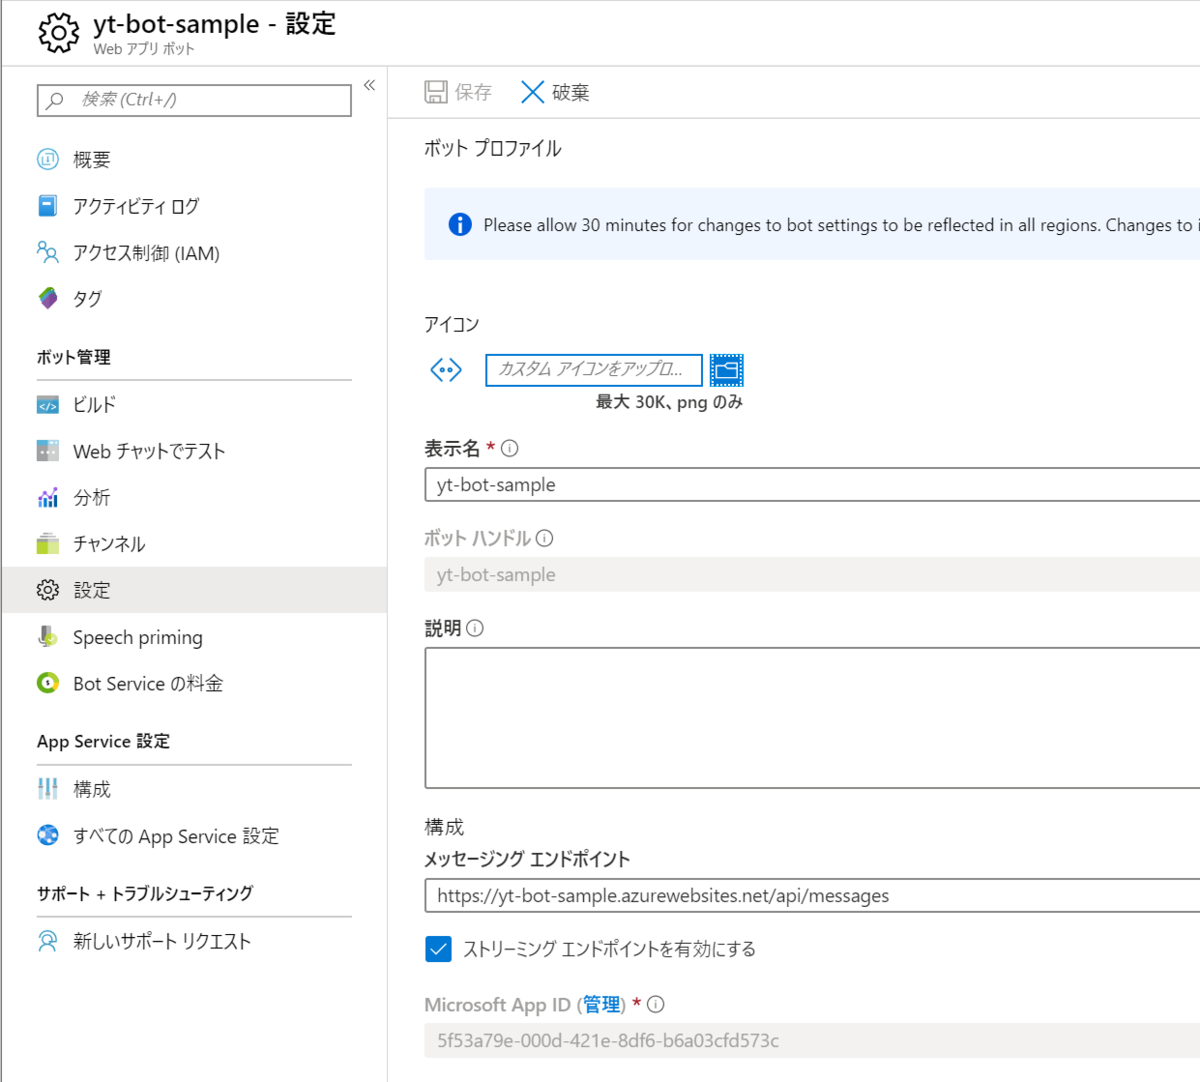Viewport: 1200px width, 1082px height.
Task: Click the 破棄 X icon
Action: 533,92
